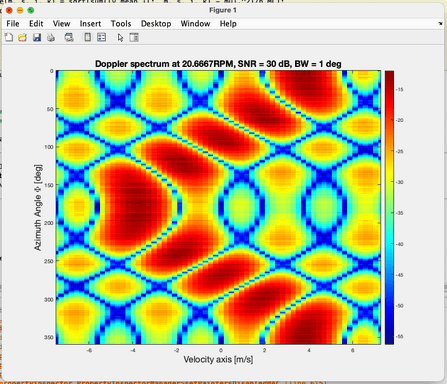Screen dimensions: 447x384
Task: Open the Desktop menu
Action: 156,24
